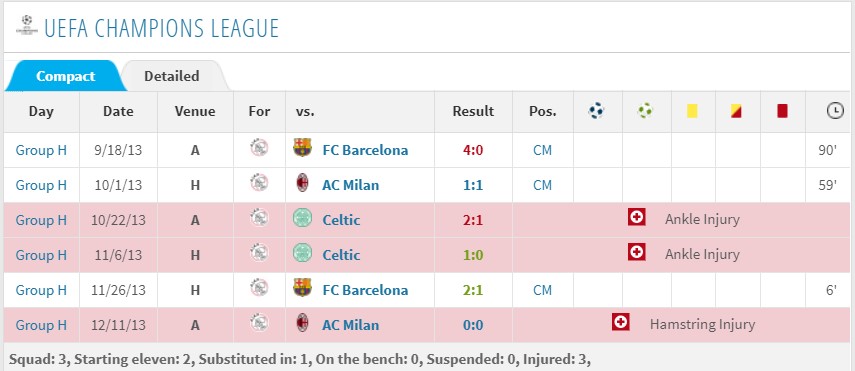Click AC Milan crest in 10/1/13 row

(x=302, y=183)
